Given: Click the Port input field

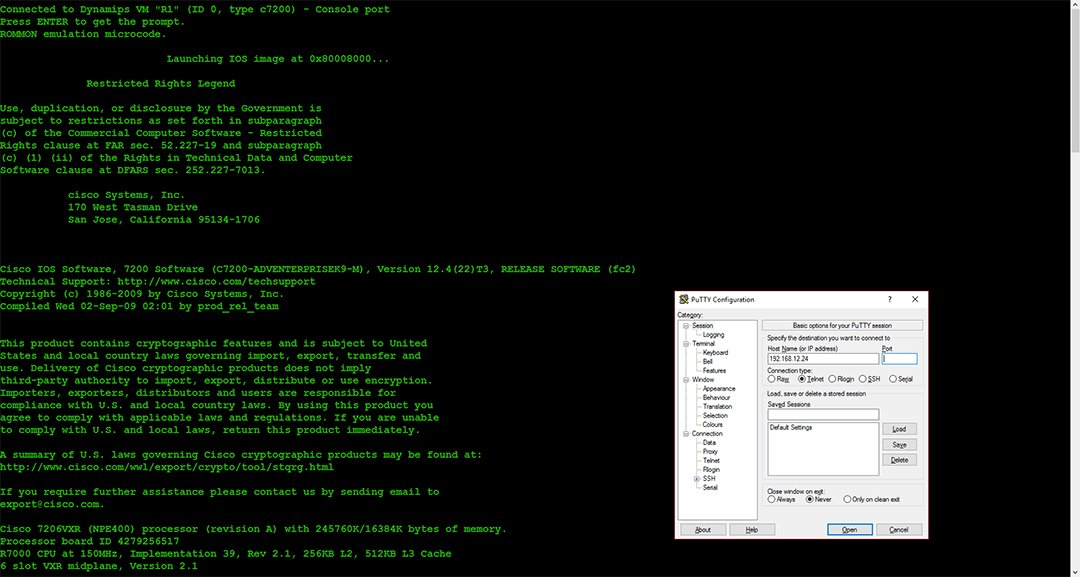Looking at the screenshot, I should [900, 359].
